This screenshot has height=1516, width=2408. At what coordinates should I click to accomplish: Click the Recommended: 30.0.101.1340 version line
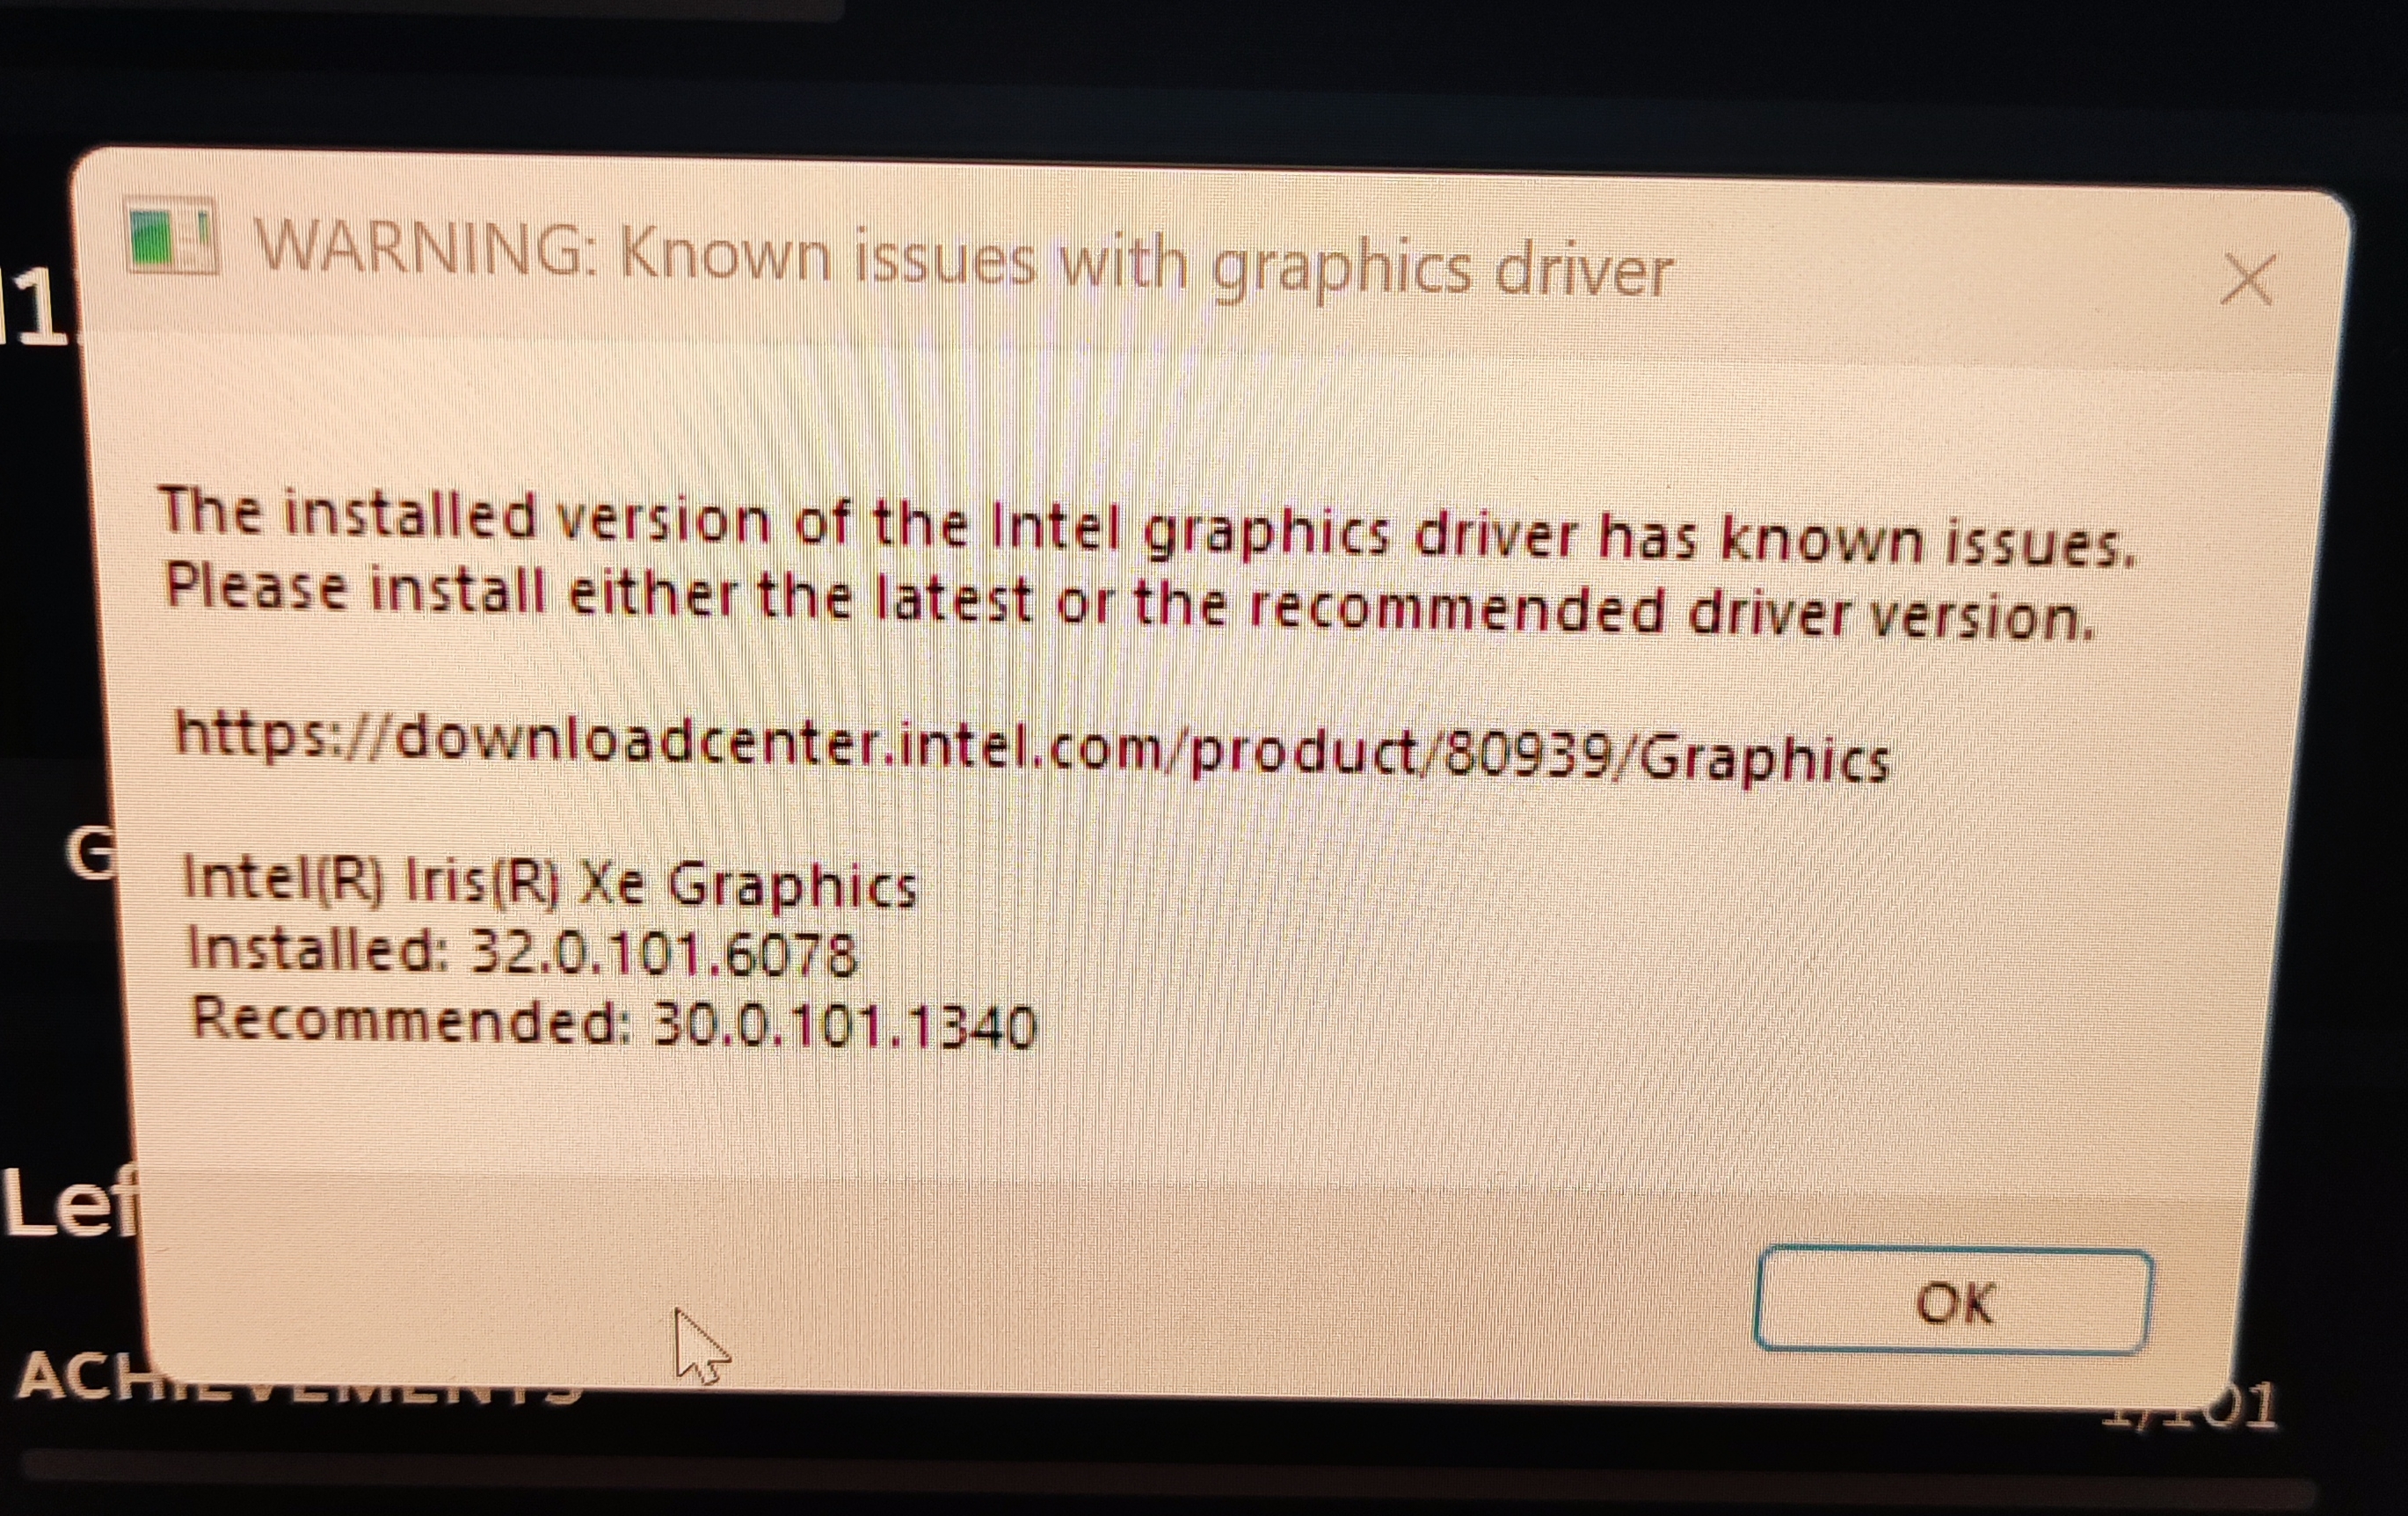[x=613, y=1023]
